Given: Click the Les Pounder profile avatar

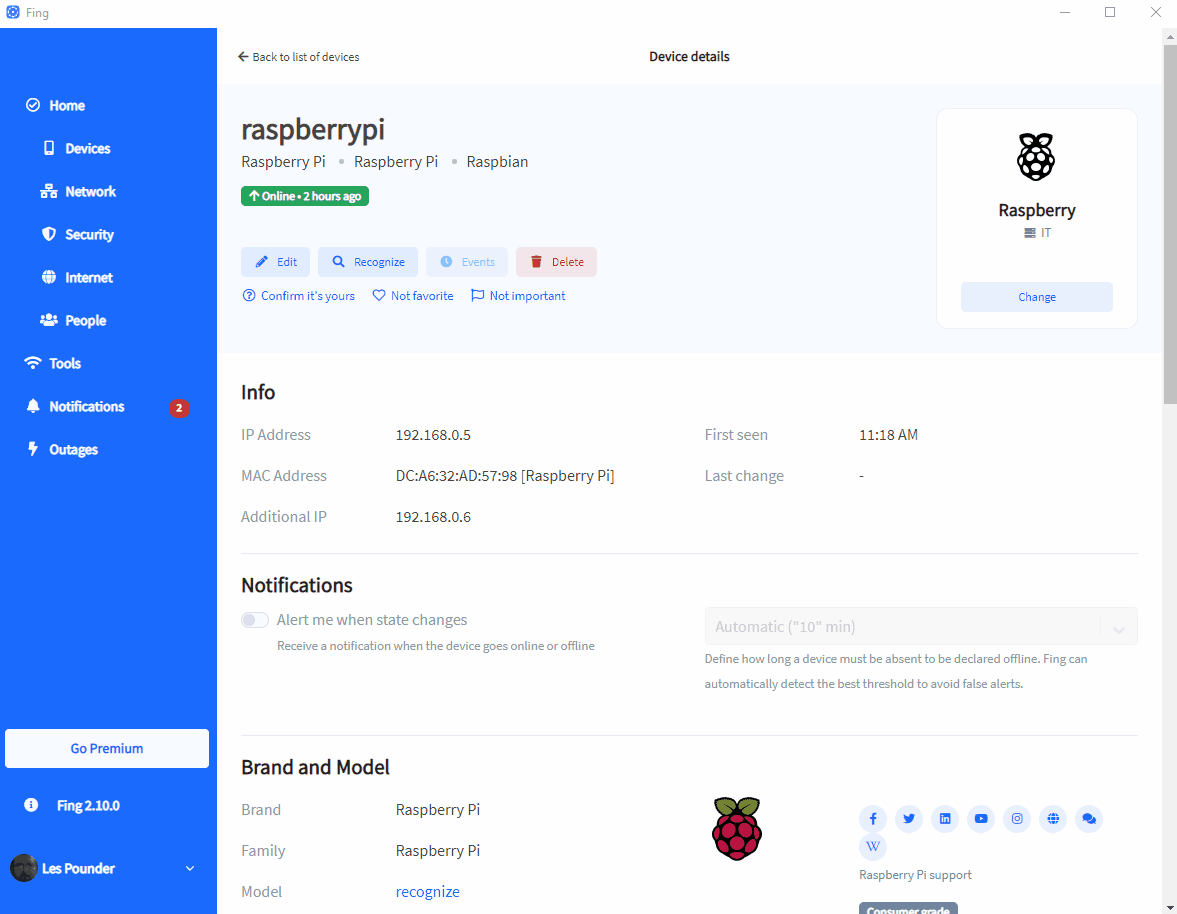Looking at the screenshot, I should coord(23,868).
